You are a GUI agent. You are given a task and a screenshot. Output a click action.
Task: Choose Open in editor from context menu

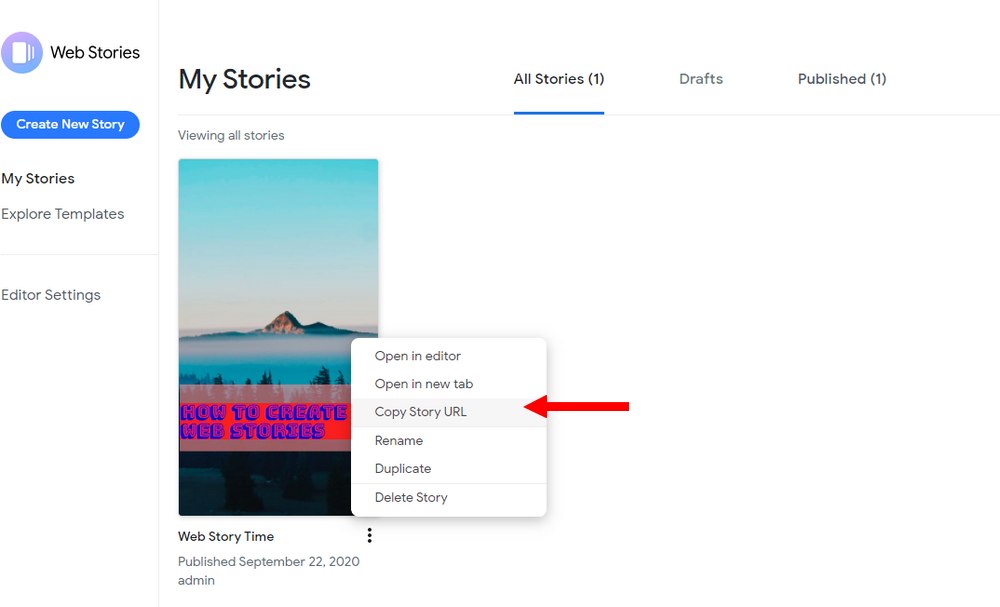coord(449,356)
